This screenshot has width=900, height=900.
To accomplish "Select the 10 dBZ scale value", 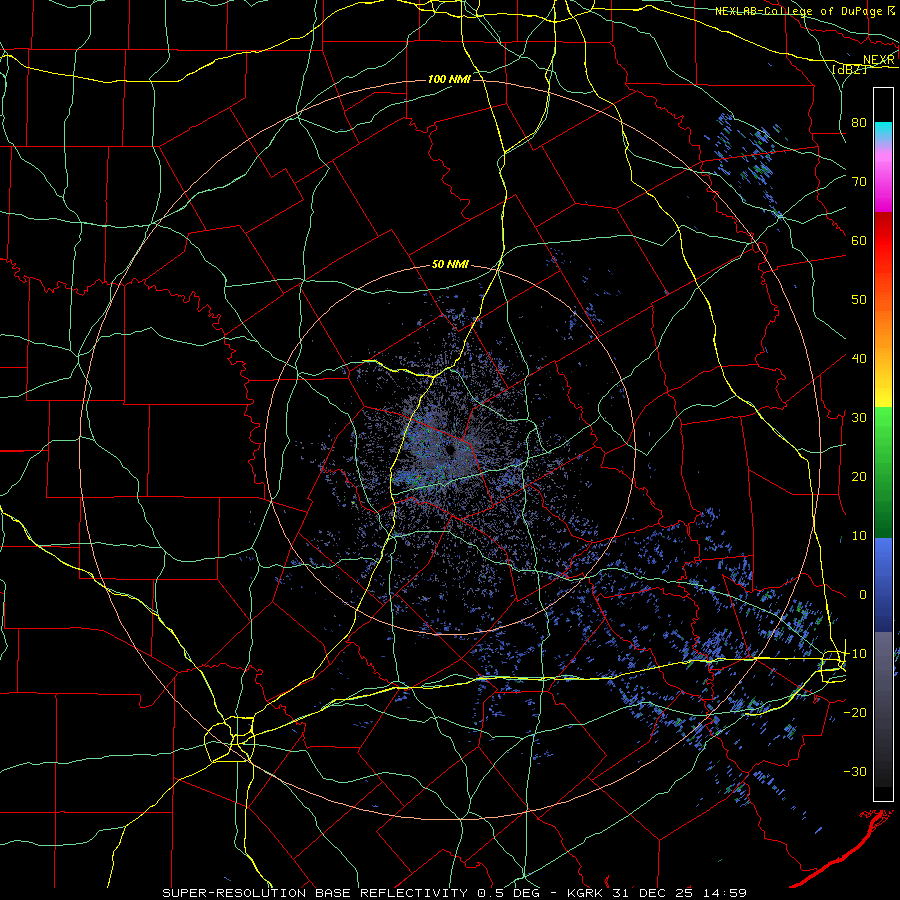I will 859,536.
